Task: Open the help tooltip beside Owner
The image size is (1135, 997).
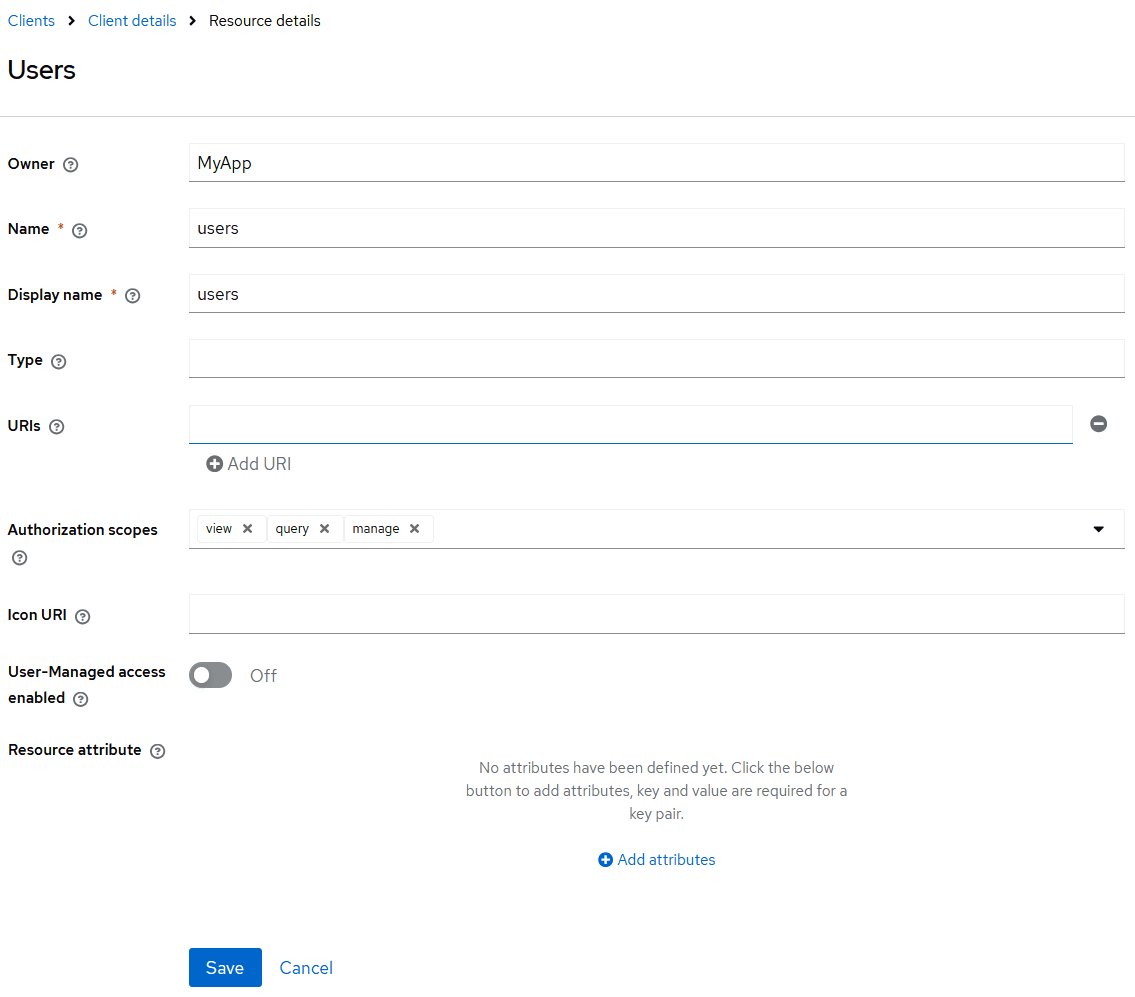Action: pos(70,164)
